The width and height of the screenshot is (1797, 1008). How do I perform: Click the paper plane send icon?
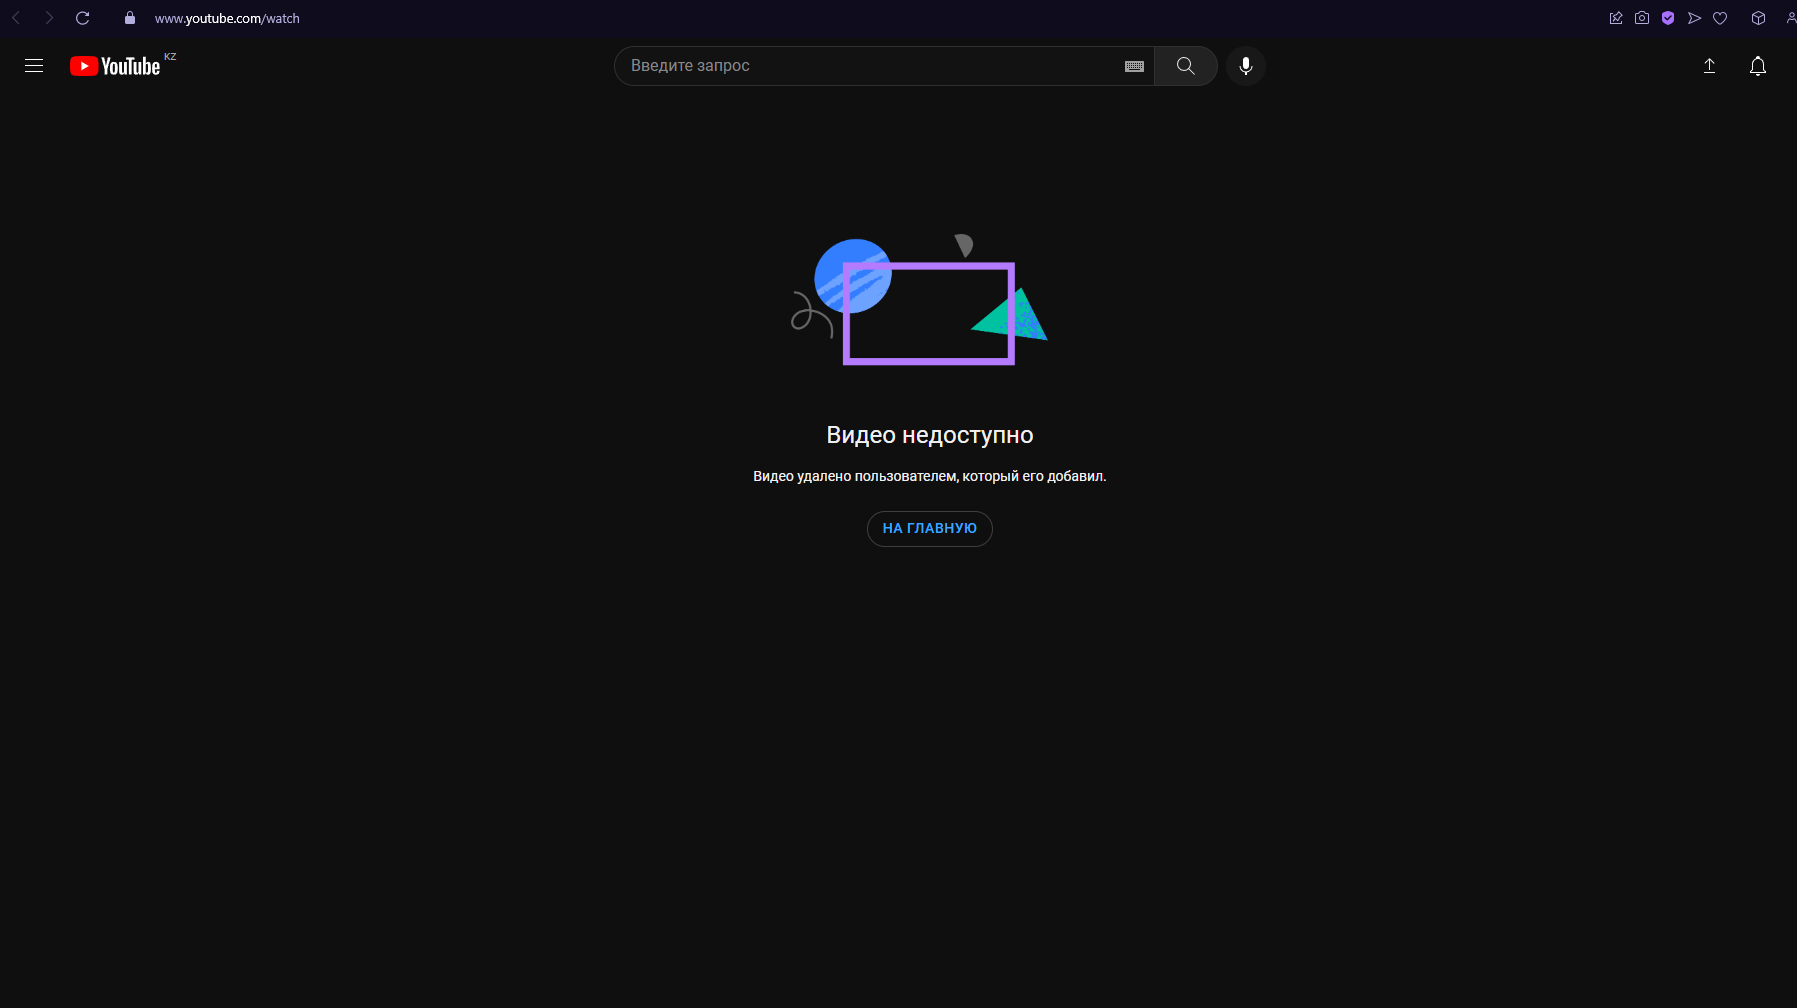coord(1694,18)
